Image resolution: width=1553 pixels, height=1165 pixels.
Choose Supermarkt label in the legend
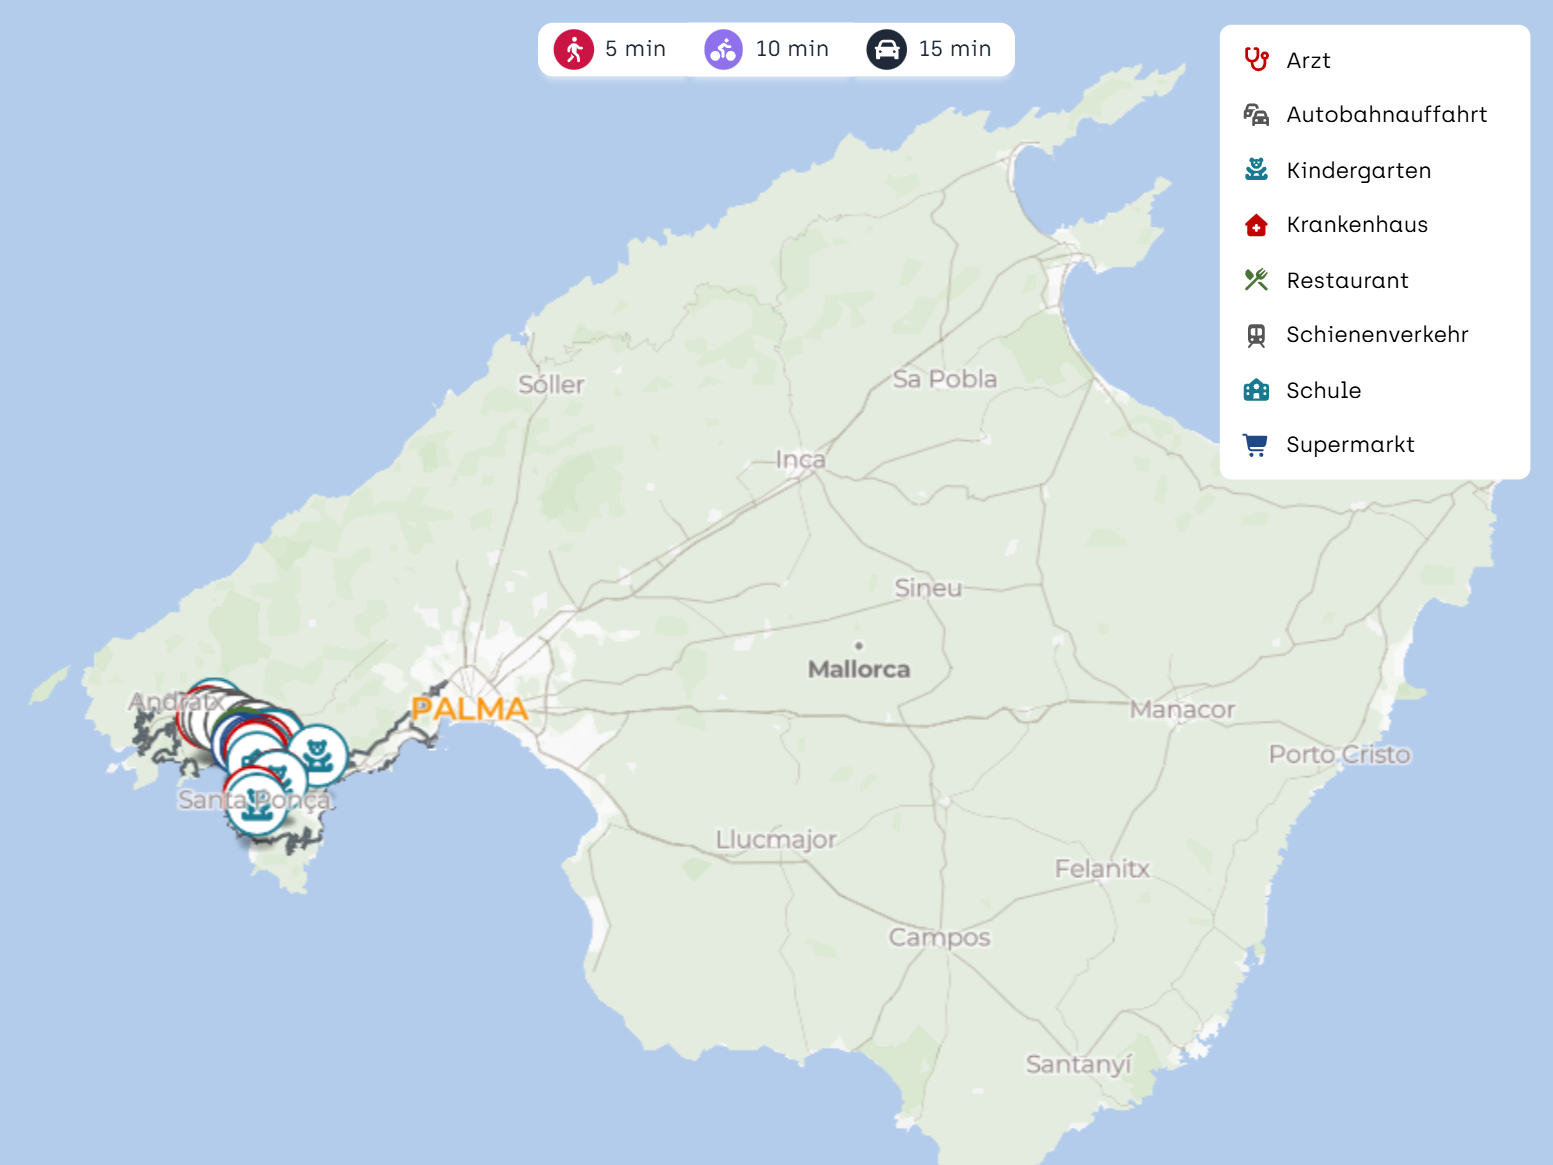pyautogui.click(x=1350, y=445)
